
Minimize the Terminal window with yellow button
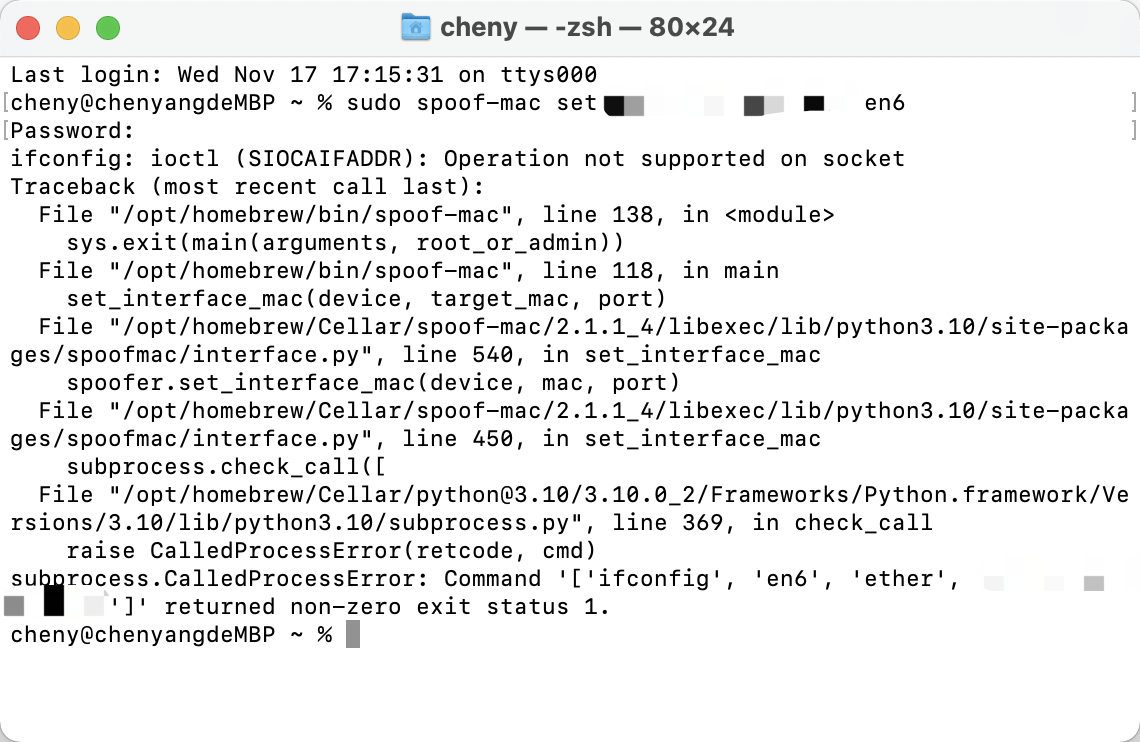click(x=68, y=28)
